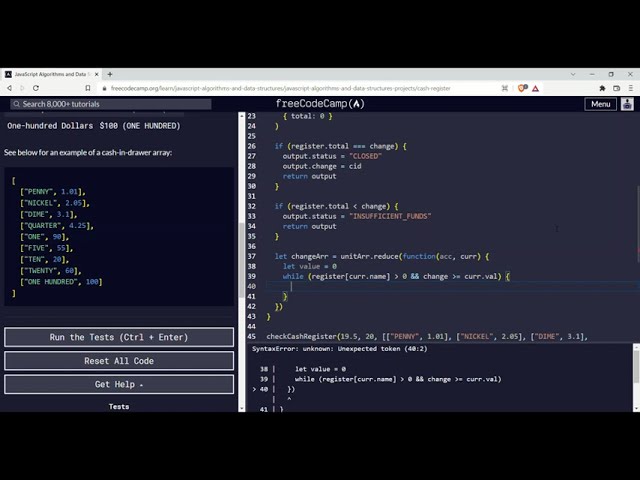Image resolution: width=640 pixels, height=480 pixels.
Task: Click the freeCodeCamp logo
Action: [320, 104]
